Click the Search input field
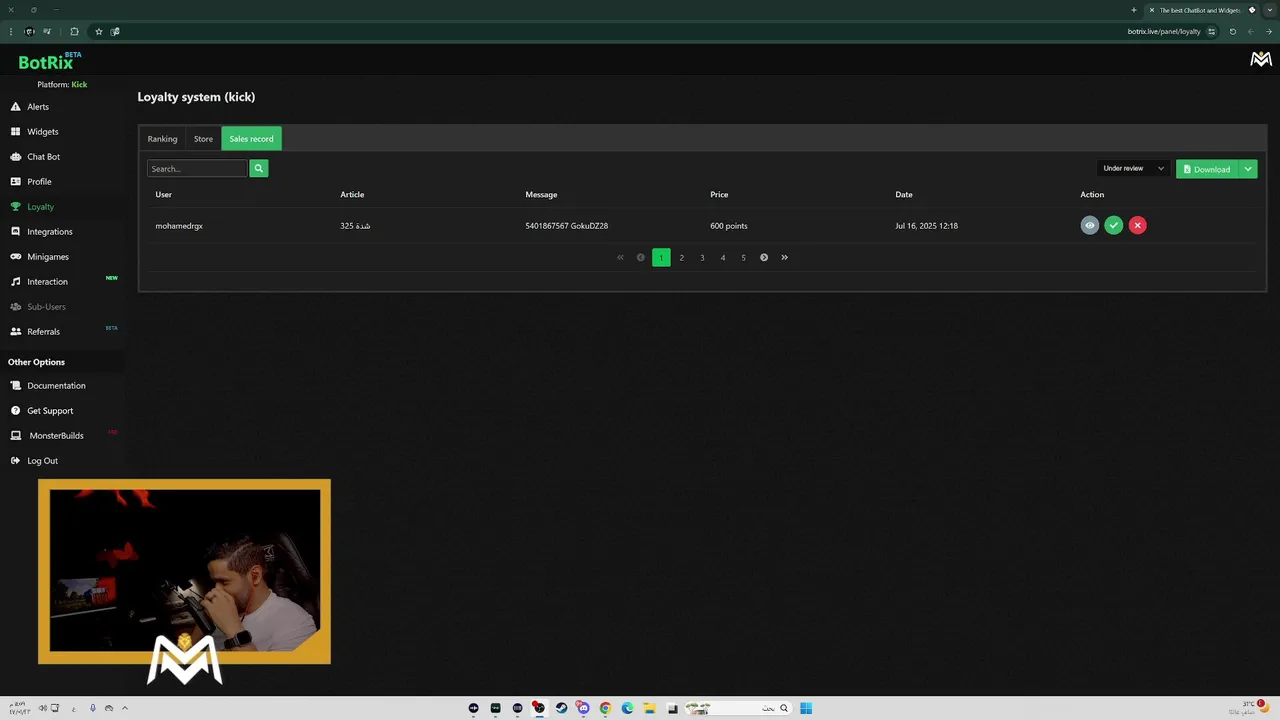 click(x=197, y=169)
